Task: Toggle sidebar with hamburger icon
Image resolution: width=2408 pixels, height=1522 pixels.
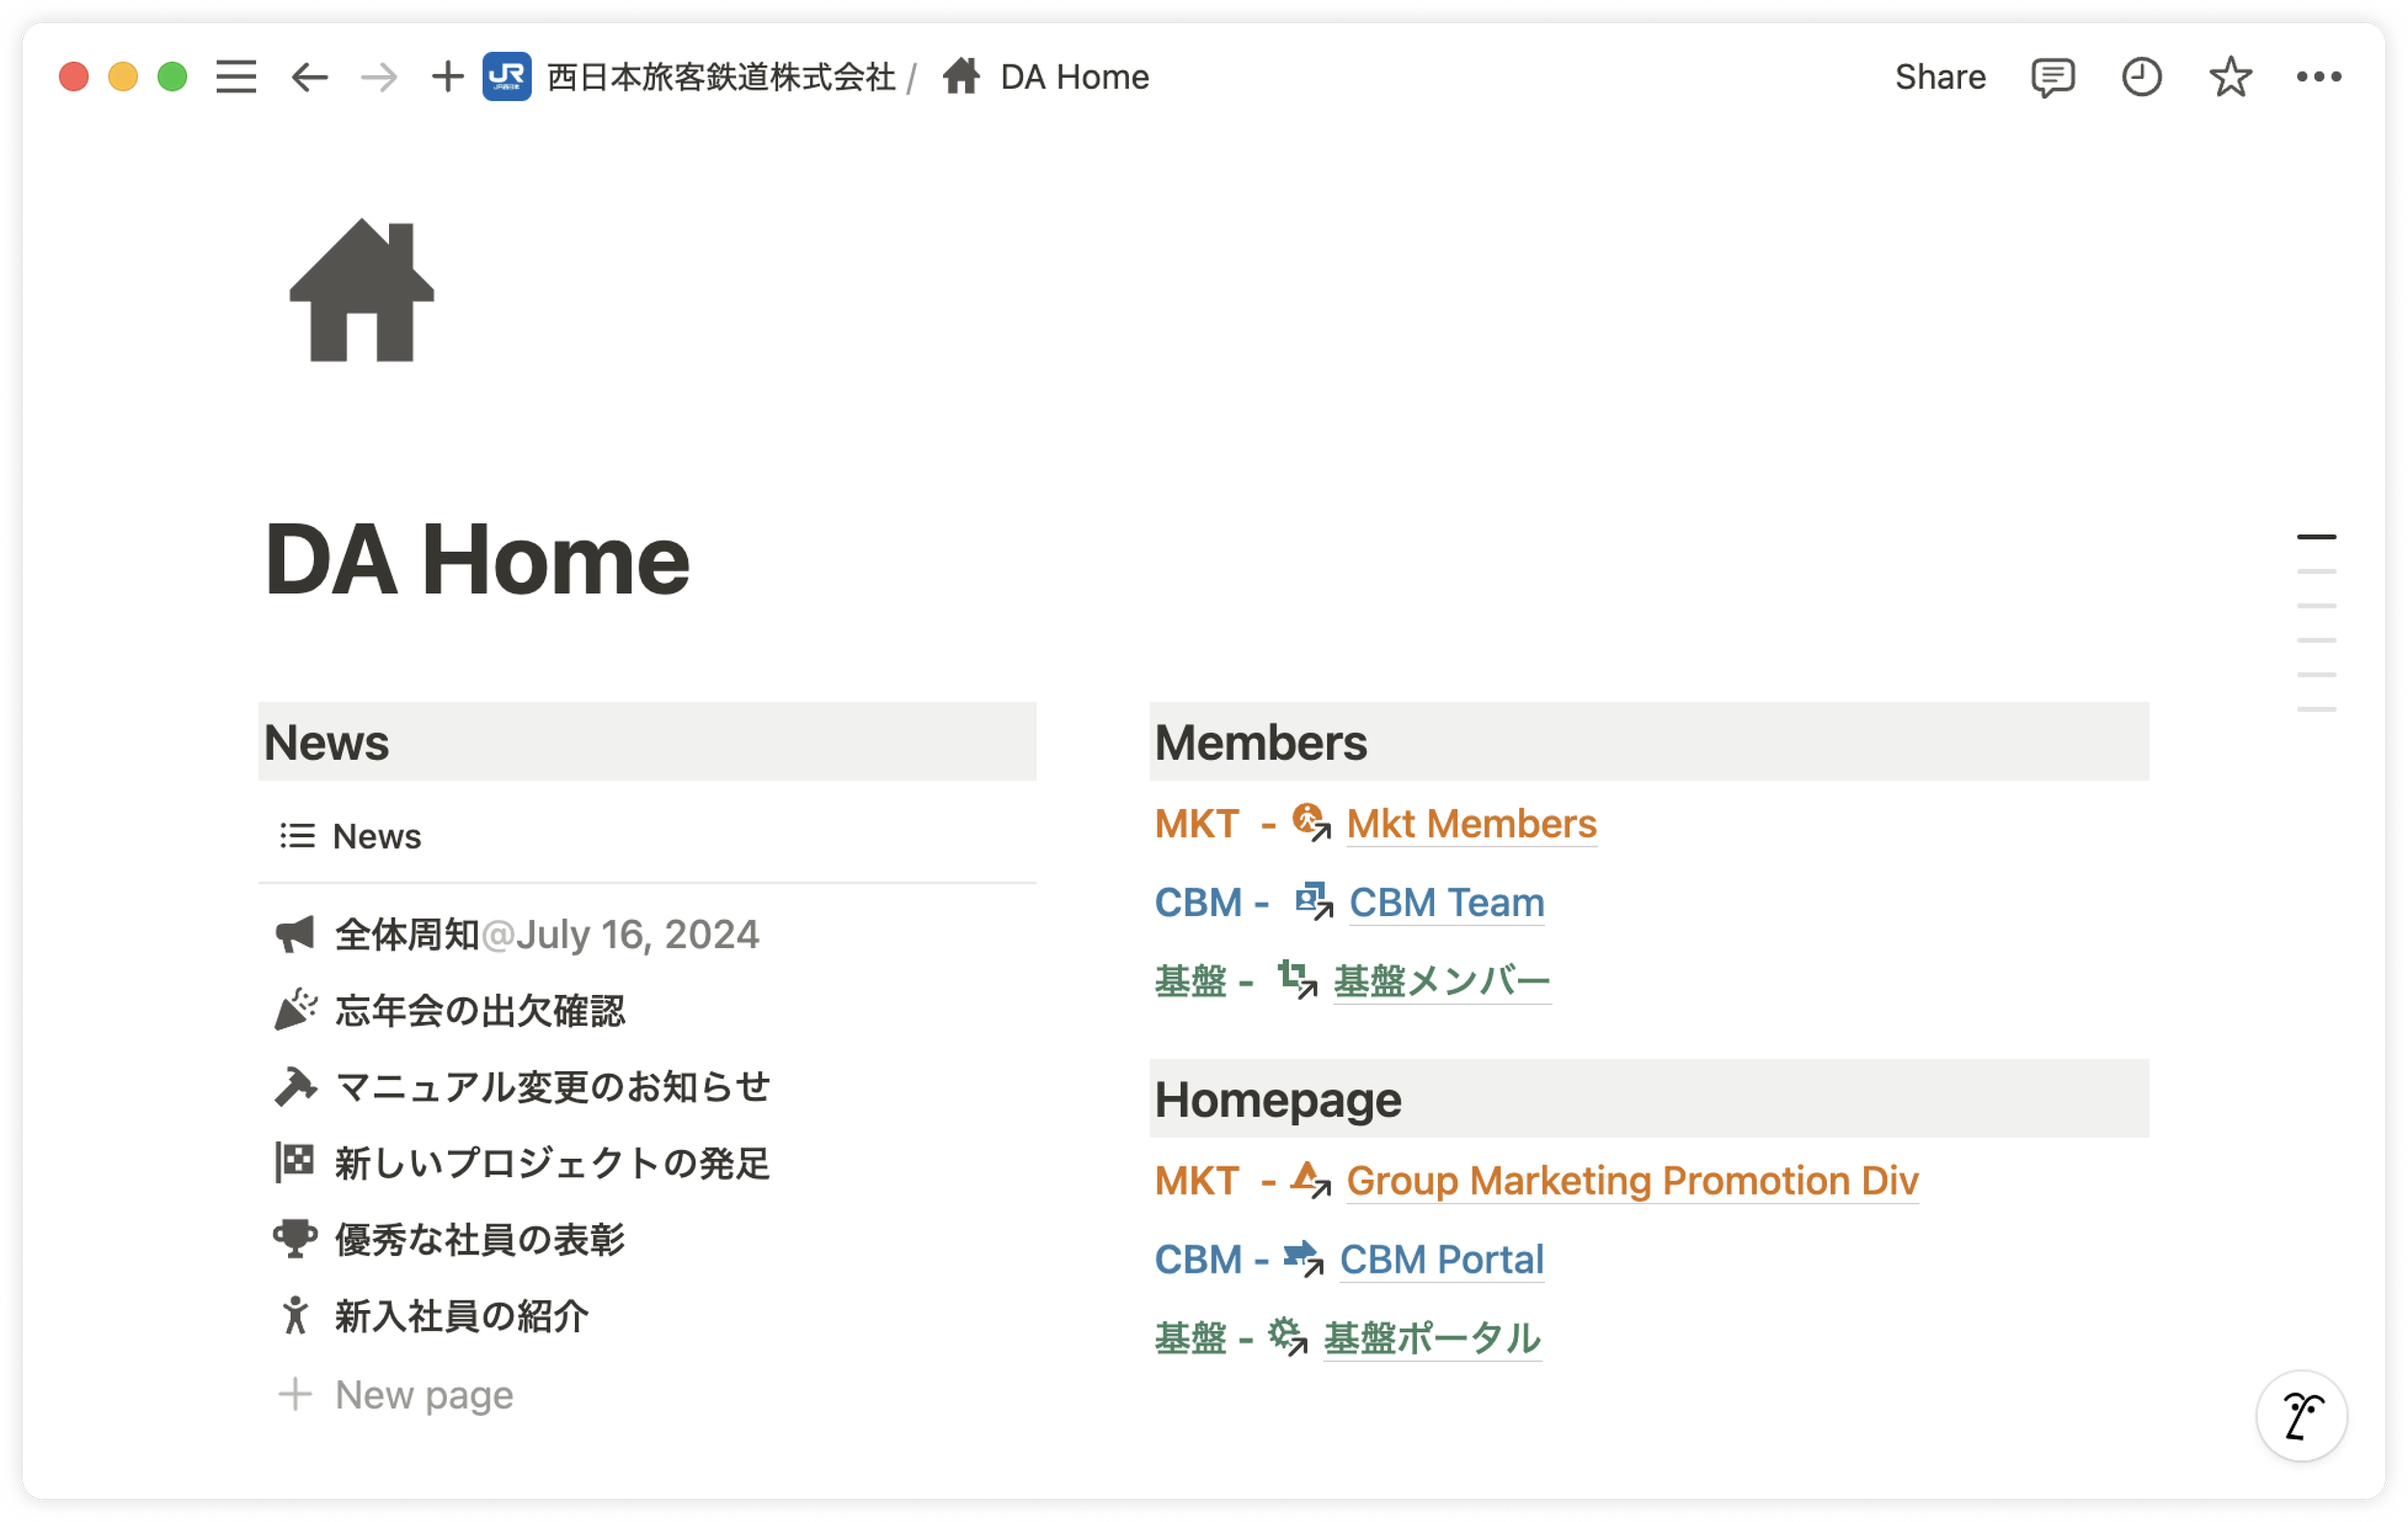Action: tap(236, 77)
